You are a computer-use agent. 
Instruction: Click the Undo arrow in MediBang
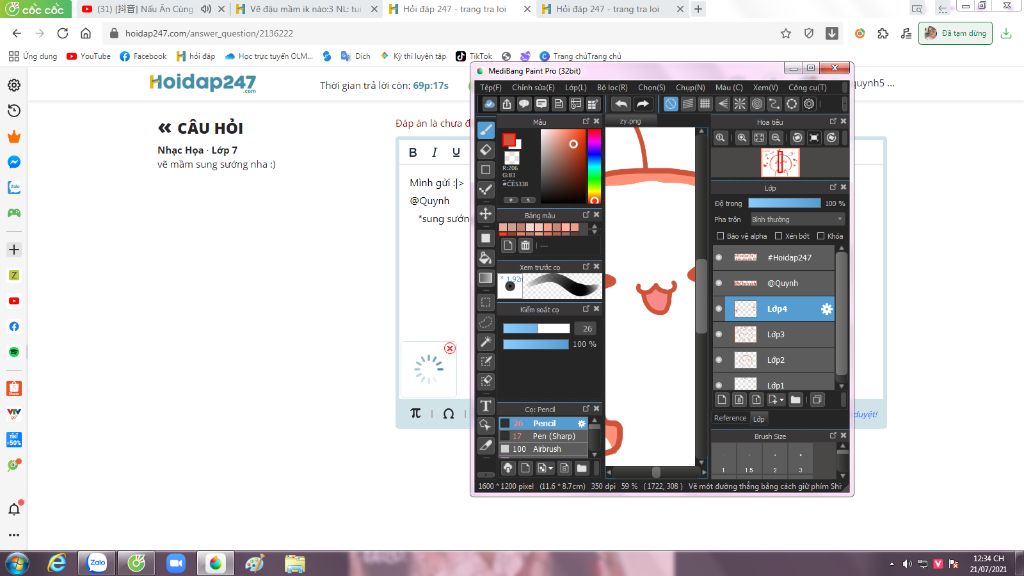pyautogui.click(x=621, y=104)
